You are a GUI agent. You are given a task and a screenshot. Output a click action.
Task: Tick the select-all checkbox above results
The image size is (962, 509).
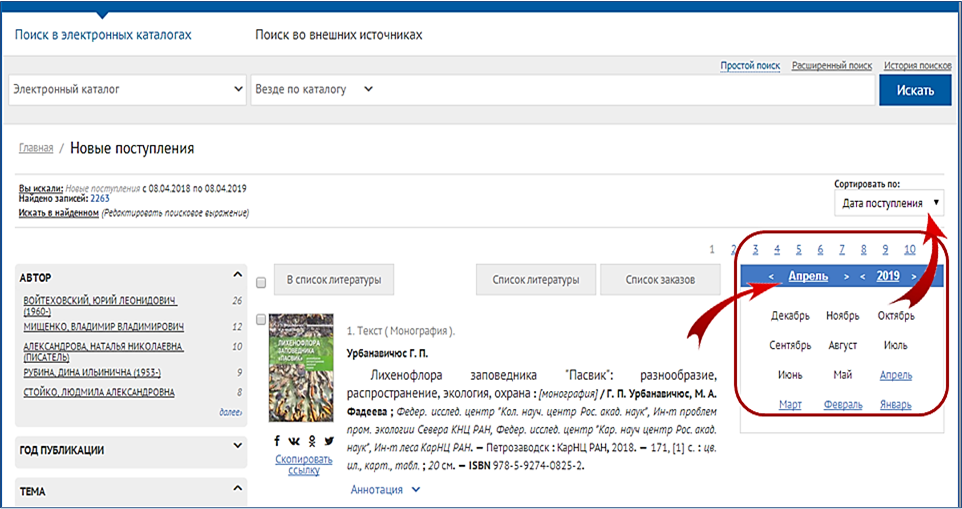(261, 281)
